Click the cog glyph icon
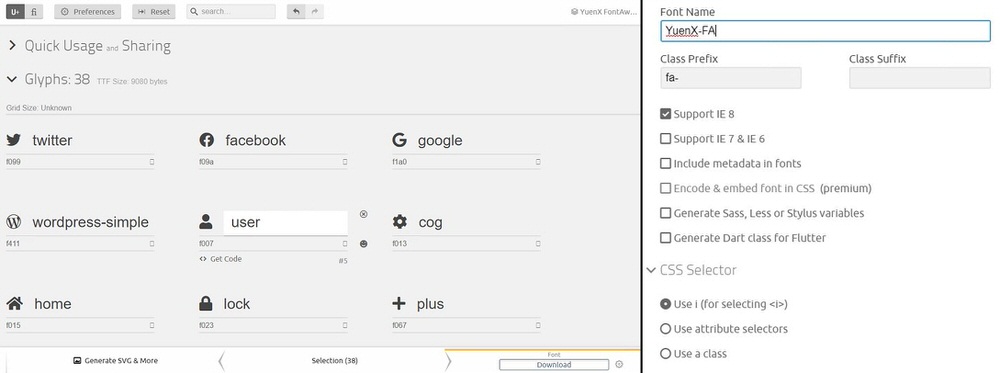This screenshot has width=1000, height=373. 400,222
